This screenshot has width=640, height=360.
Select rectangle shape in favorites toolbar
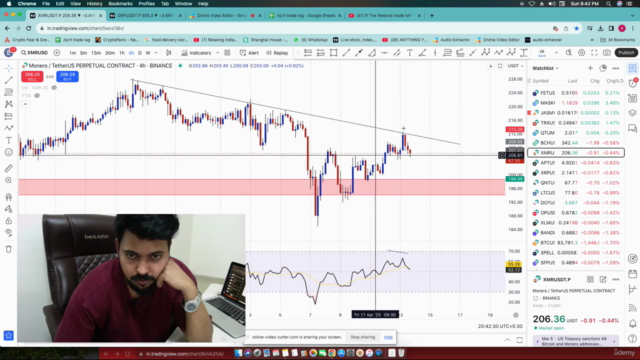coord(333,53)
